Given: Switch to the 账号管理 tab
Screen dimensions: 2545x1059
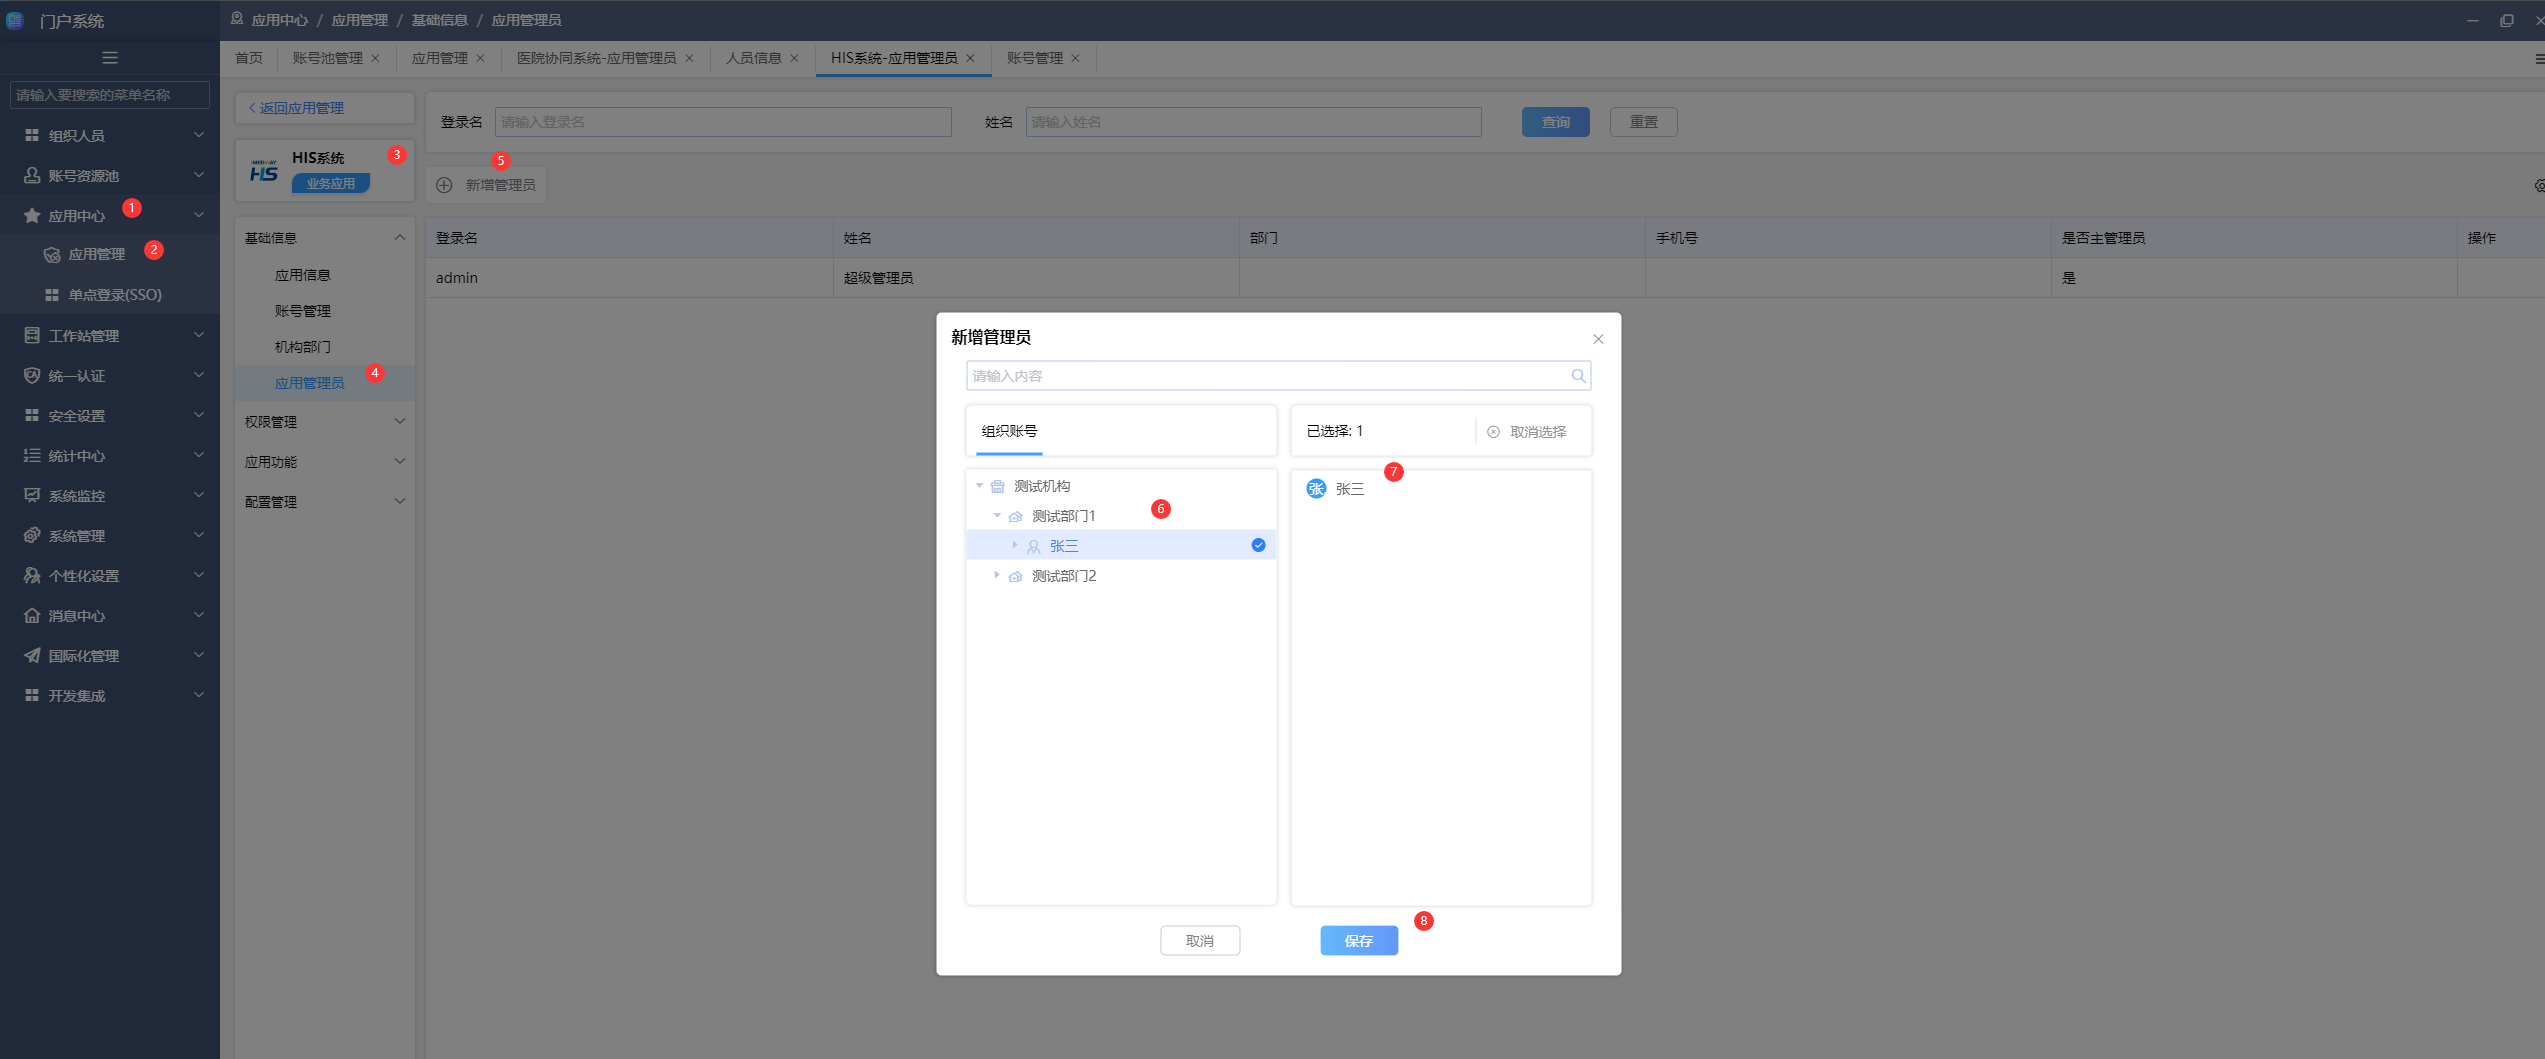Looking at the screenshot, I should click(1035, 58).
